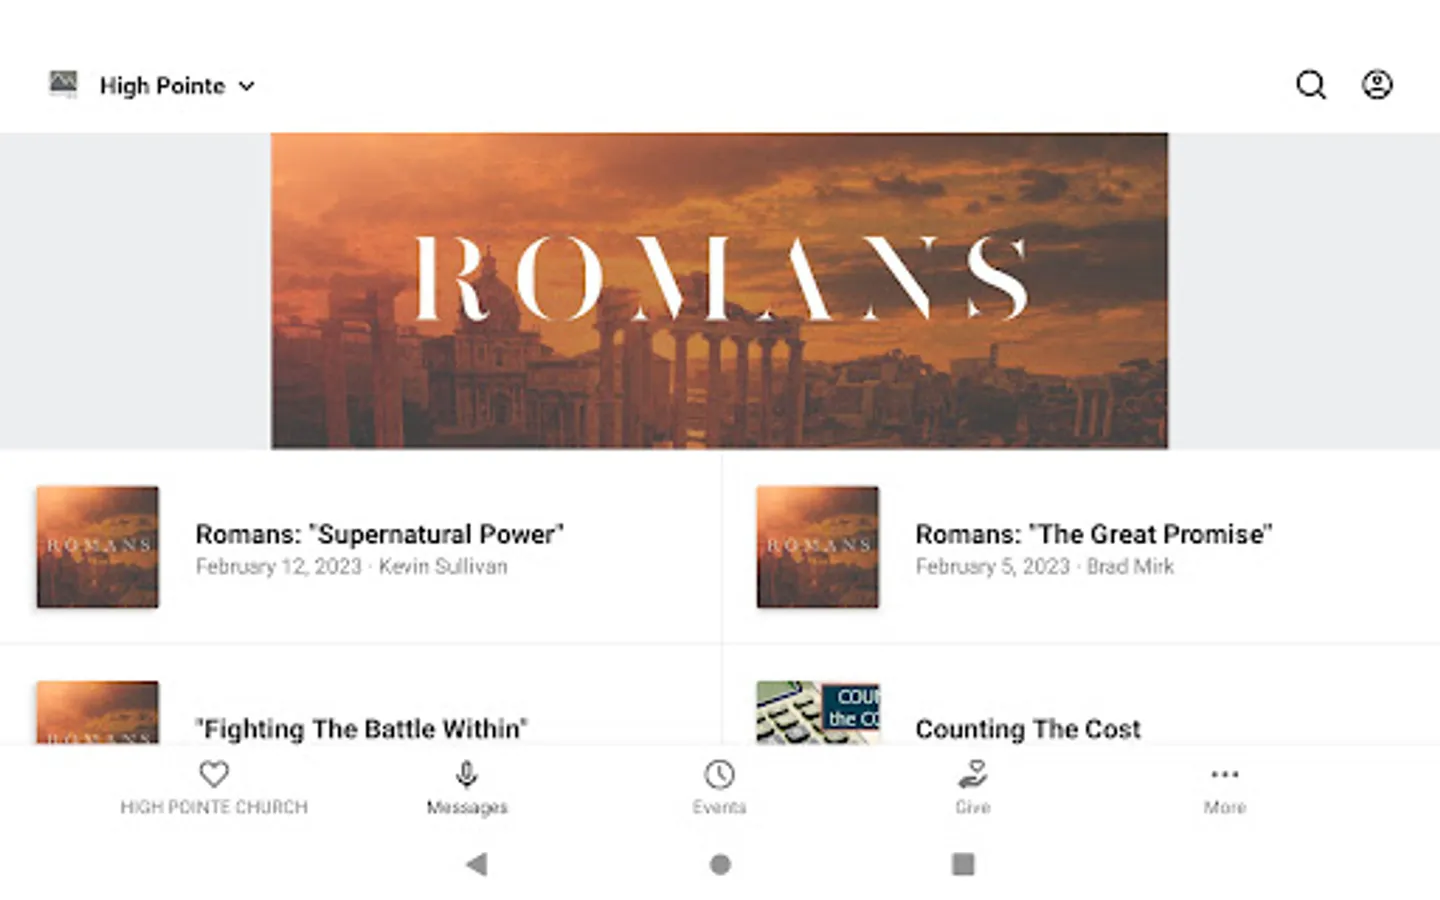The image size is (1440, 900).
Task: Select the Counting the Cost thumbnail
Action: (x=818, y=712)
